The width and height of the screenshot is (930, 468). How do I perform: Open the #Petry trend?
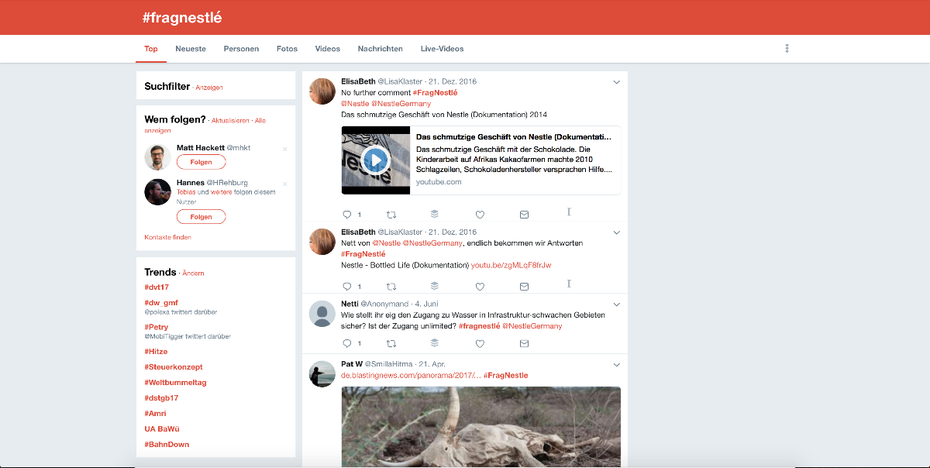(156, 327)
